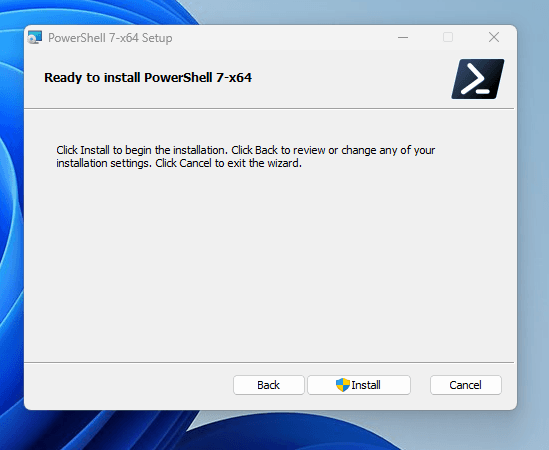Cancel the setup wizard
Screen dimensions: 549x450
click(466, 385)
